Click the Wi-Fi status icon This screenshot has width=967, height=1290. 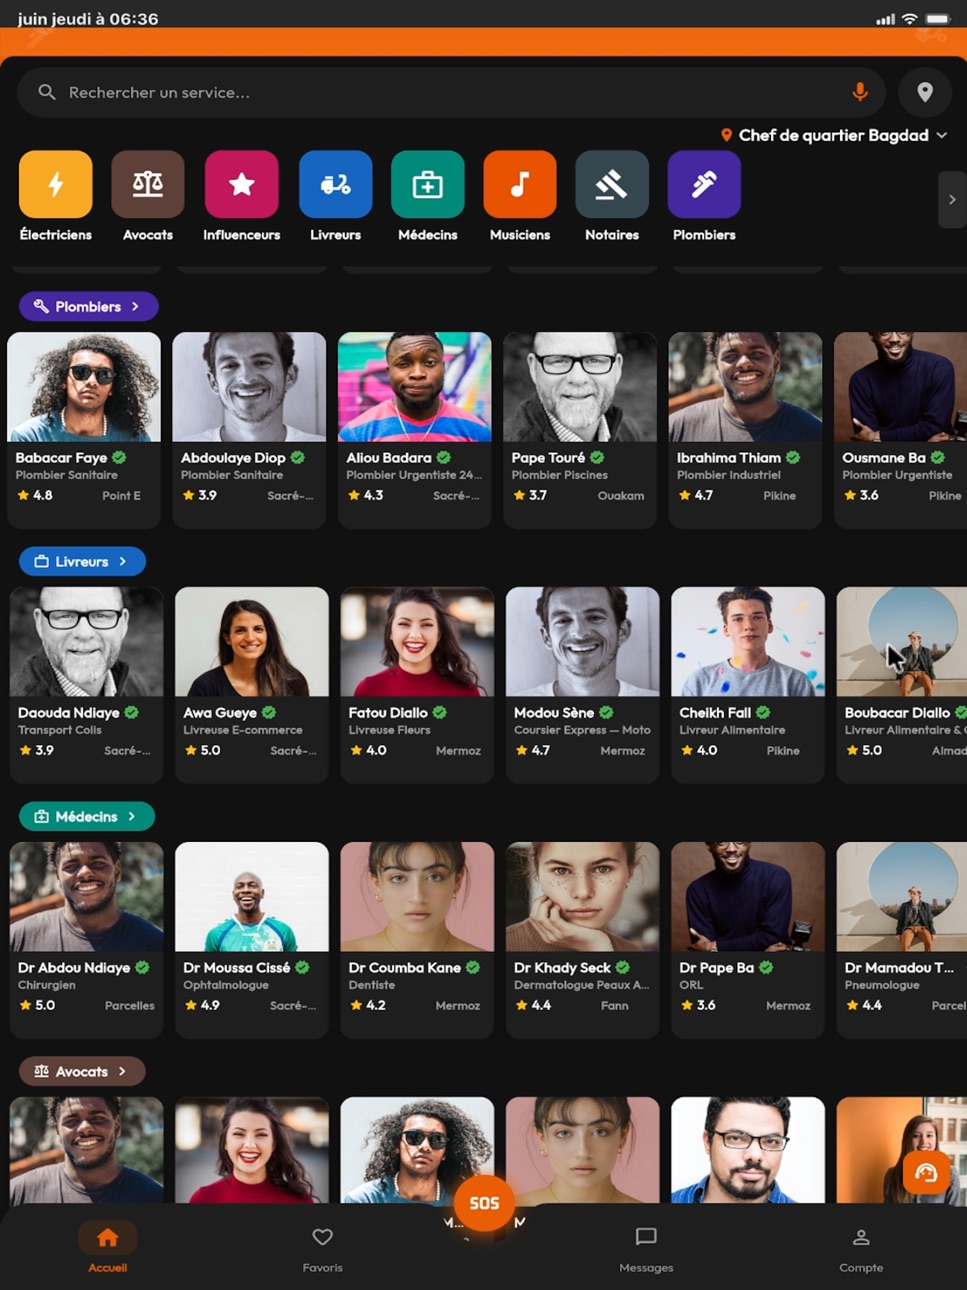coord(909,19)
